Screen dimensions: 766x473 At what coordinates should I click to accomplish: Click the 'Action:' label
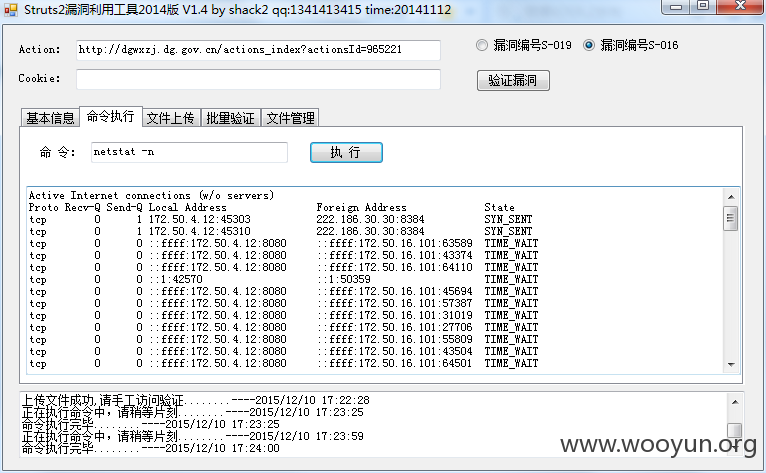pyautogui.click(x=40, y=49)
